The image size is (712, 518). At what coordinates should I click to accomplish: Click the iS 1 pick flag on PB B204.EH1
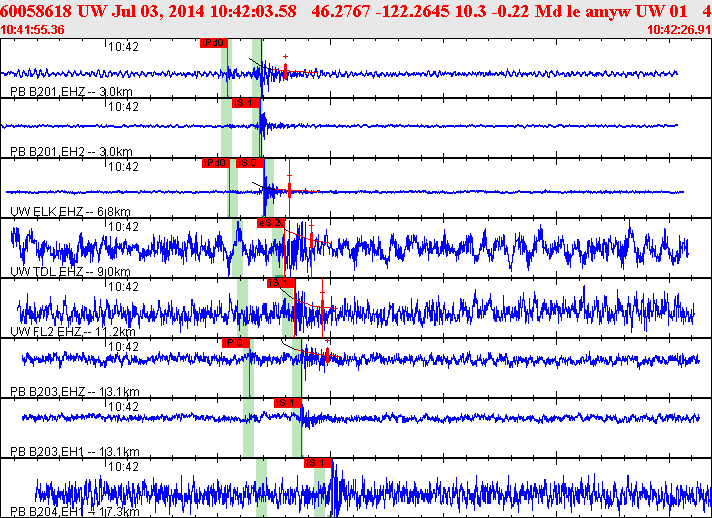(317, 463)
